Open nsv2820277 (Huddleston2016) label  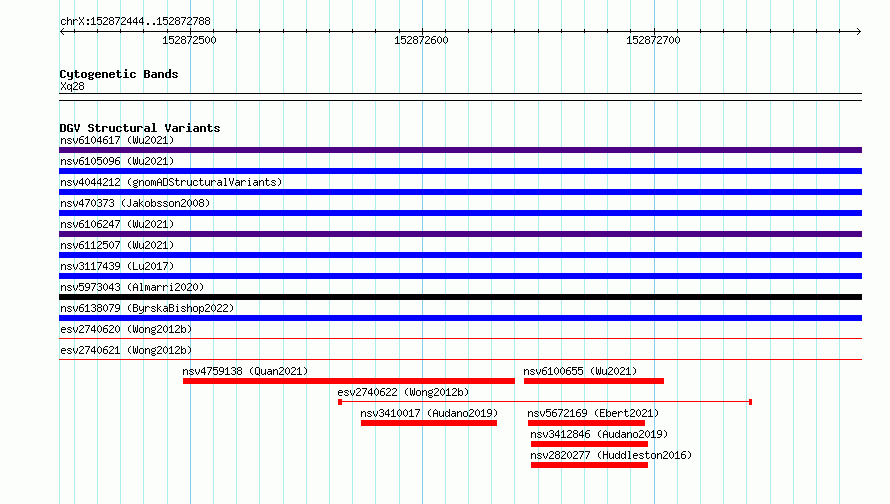[611, 455]
